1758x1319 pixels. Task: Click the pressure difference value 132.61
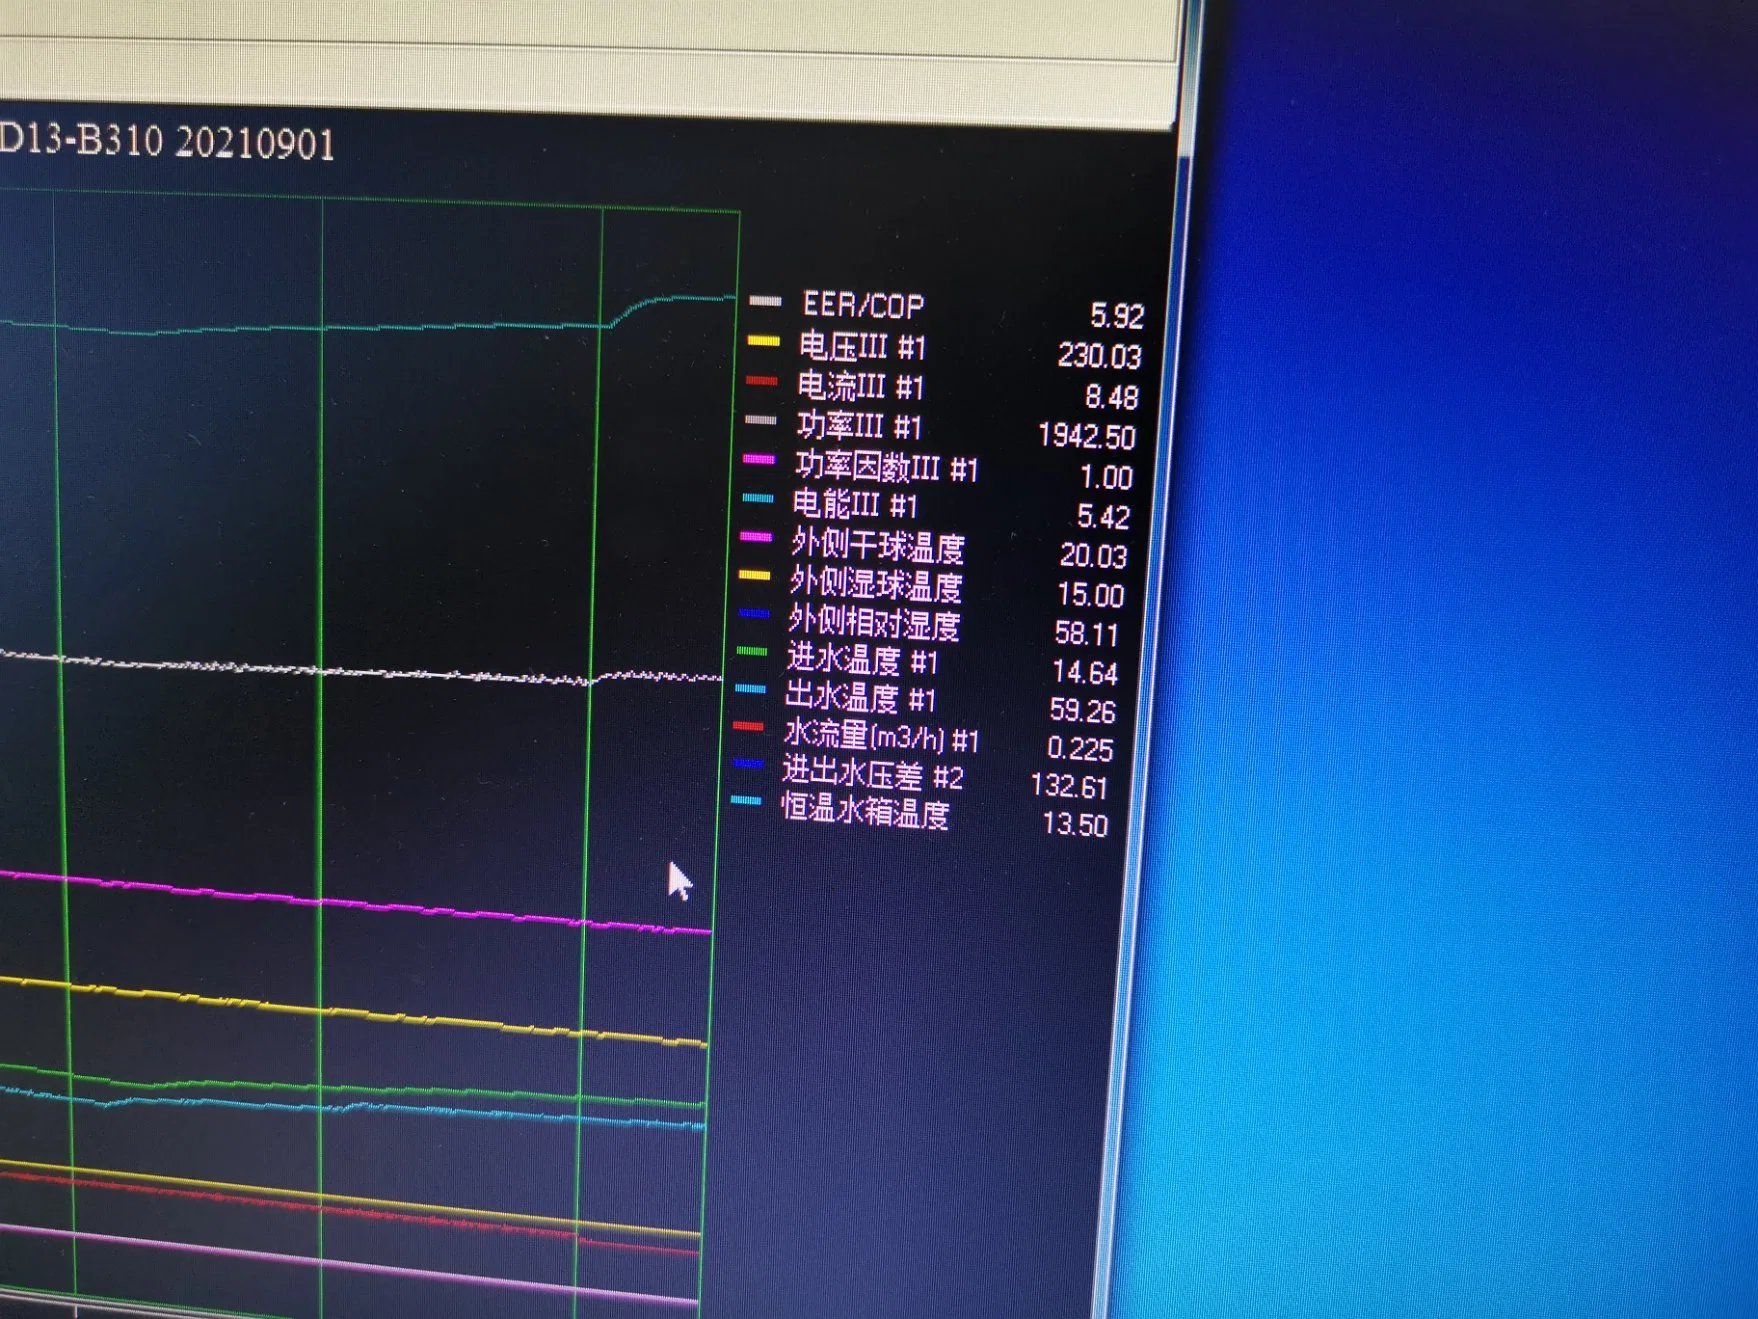1069,787
